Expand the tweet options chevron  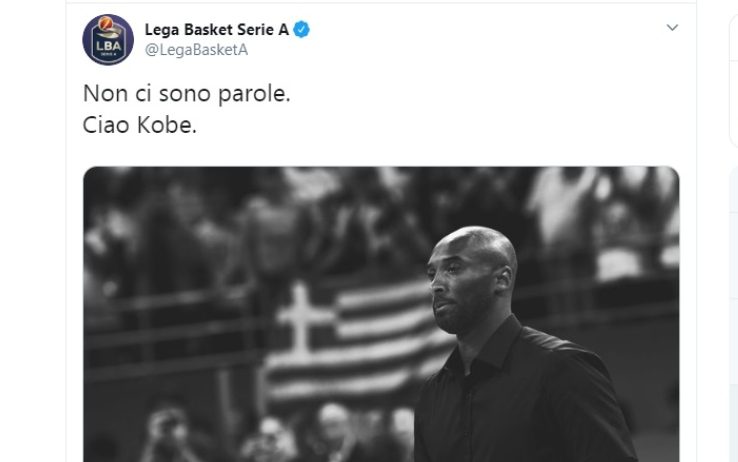click(672, 27)
